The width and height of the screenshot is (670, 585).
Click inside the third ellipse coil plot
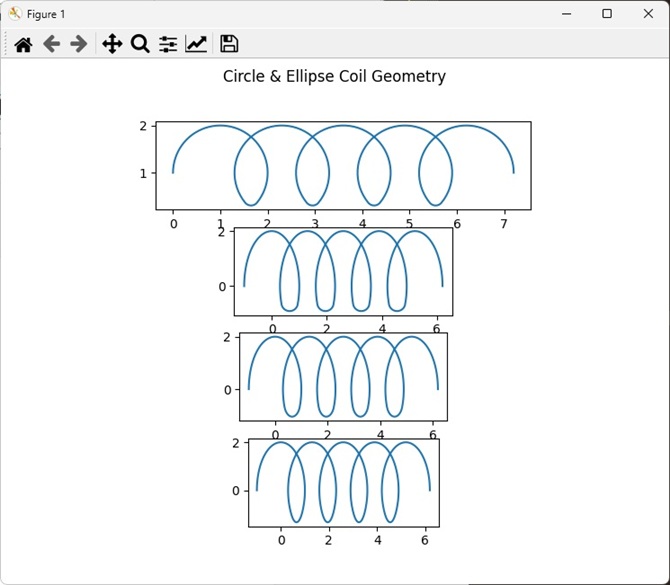coord(344,377)
